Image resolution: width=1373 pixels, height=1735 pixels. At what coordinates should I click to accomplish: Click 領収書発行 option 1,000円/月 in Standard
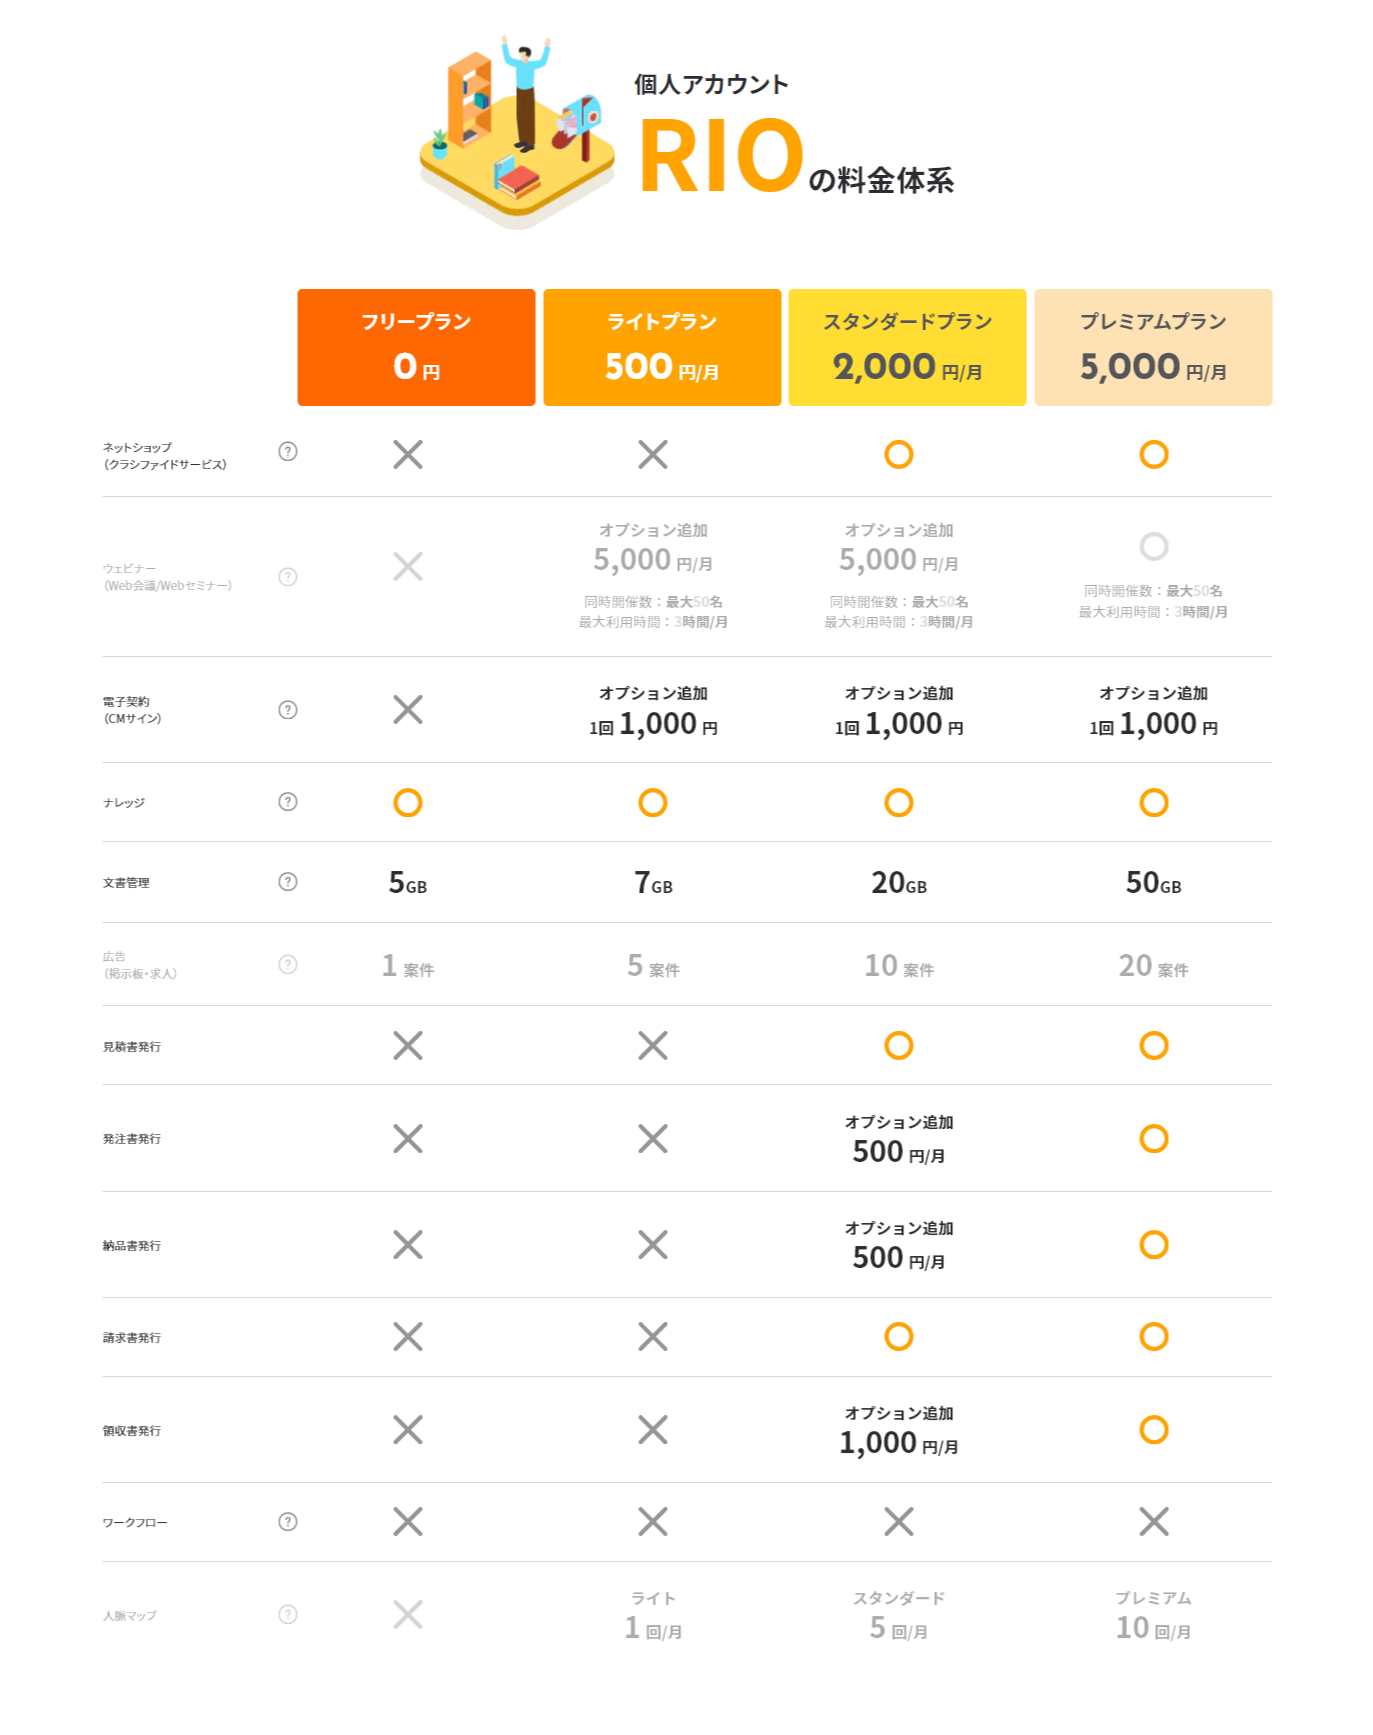[898, 1431]
